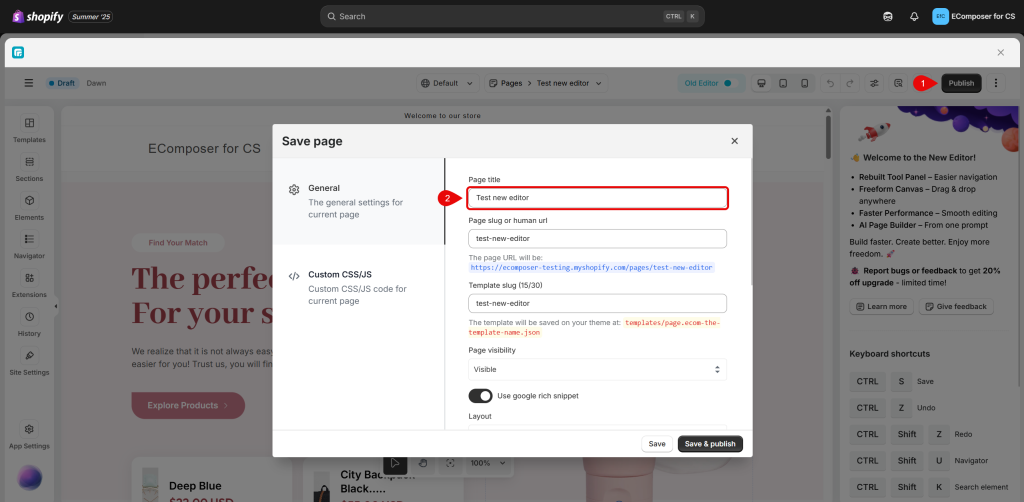Open the more options three-dot menu
The width and height of the screenshot is (1024, 502).
point(995,83)
